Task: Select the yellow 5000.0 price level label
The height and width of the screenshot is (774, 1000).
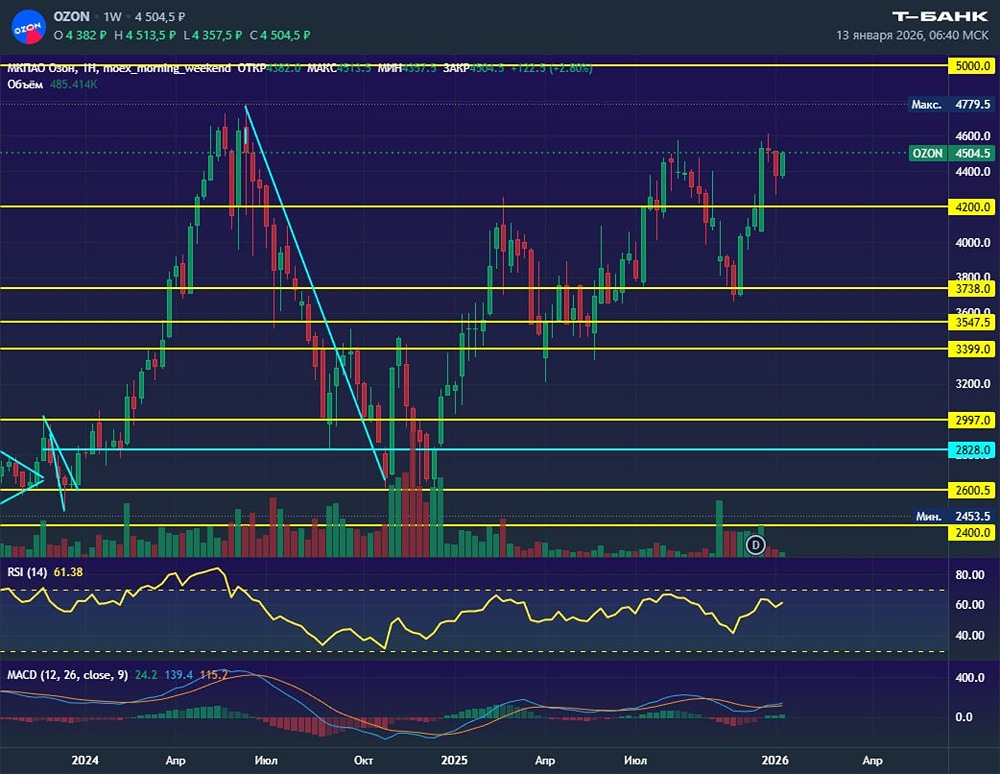Action: 971,66
